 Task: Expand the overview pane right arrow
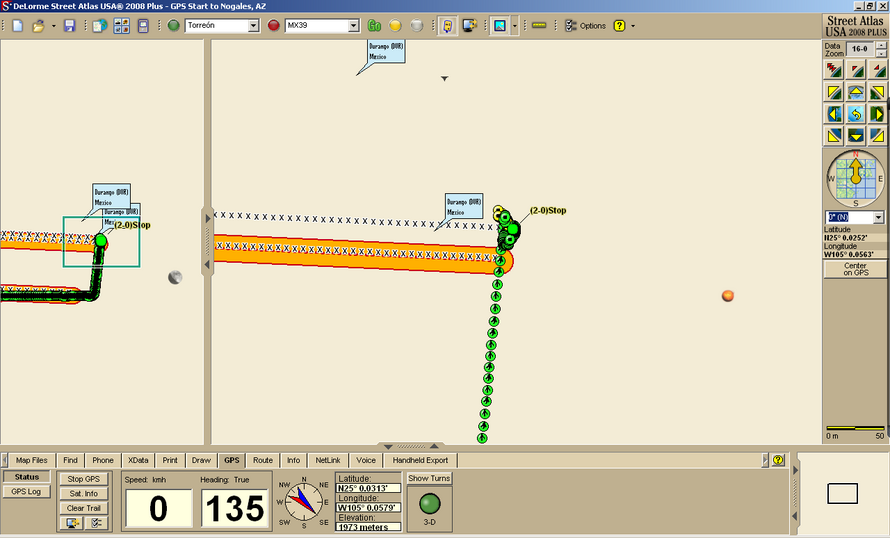coord(207,218)
